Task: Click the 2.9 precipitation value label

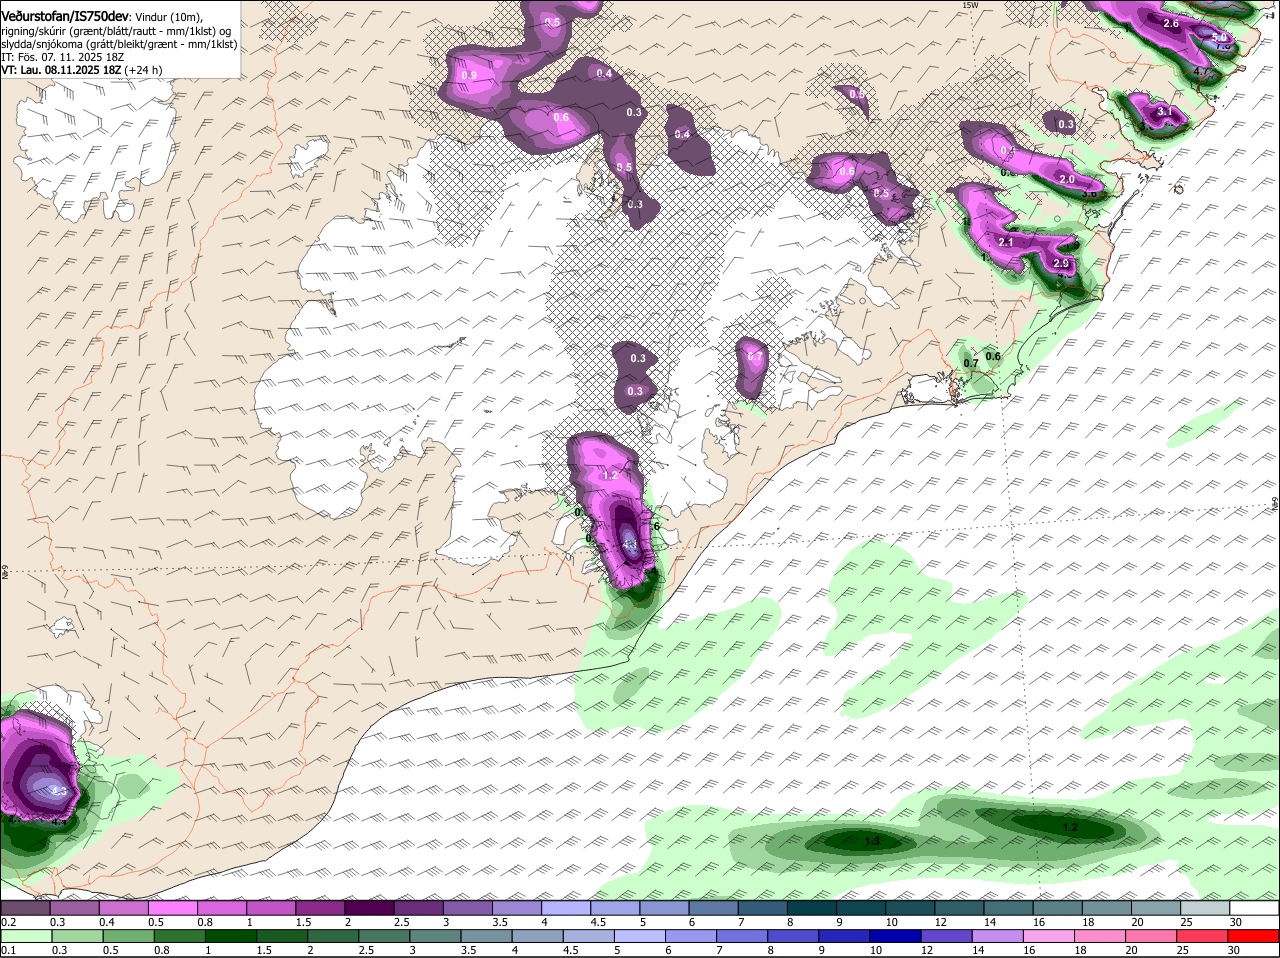Action: (1061, 263)
